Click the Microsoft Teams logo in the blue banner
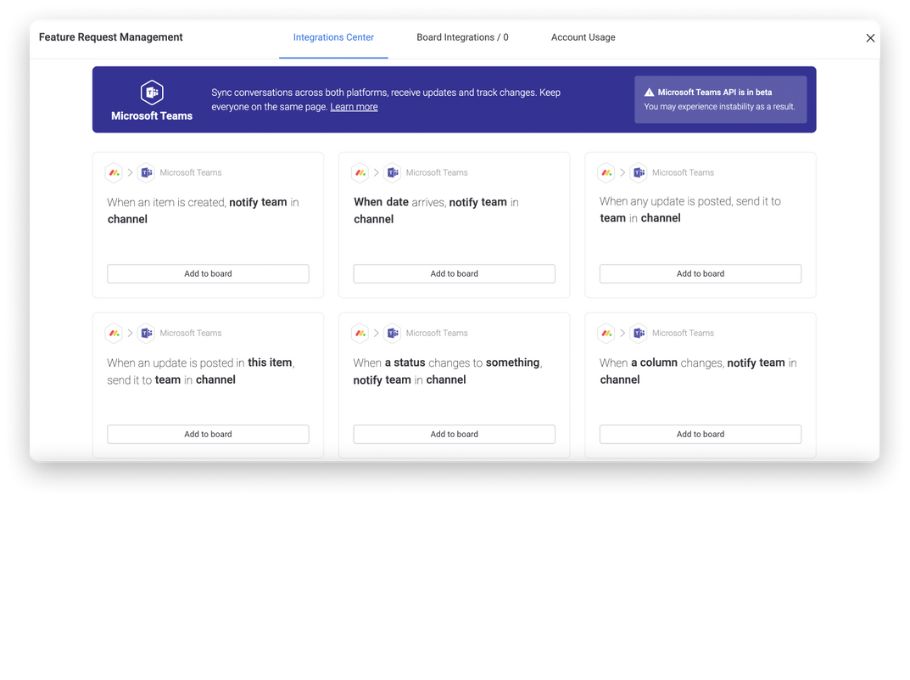910x680 pixels. tap(152, 92)
